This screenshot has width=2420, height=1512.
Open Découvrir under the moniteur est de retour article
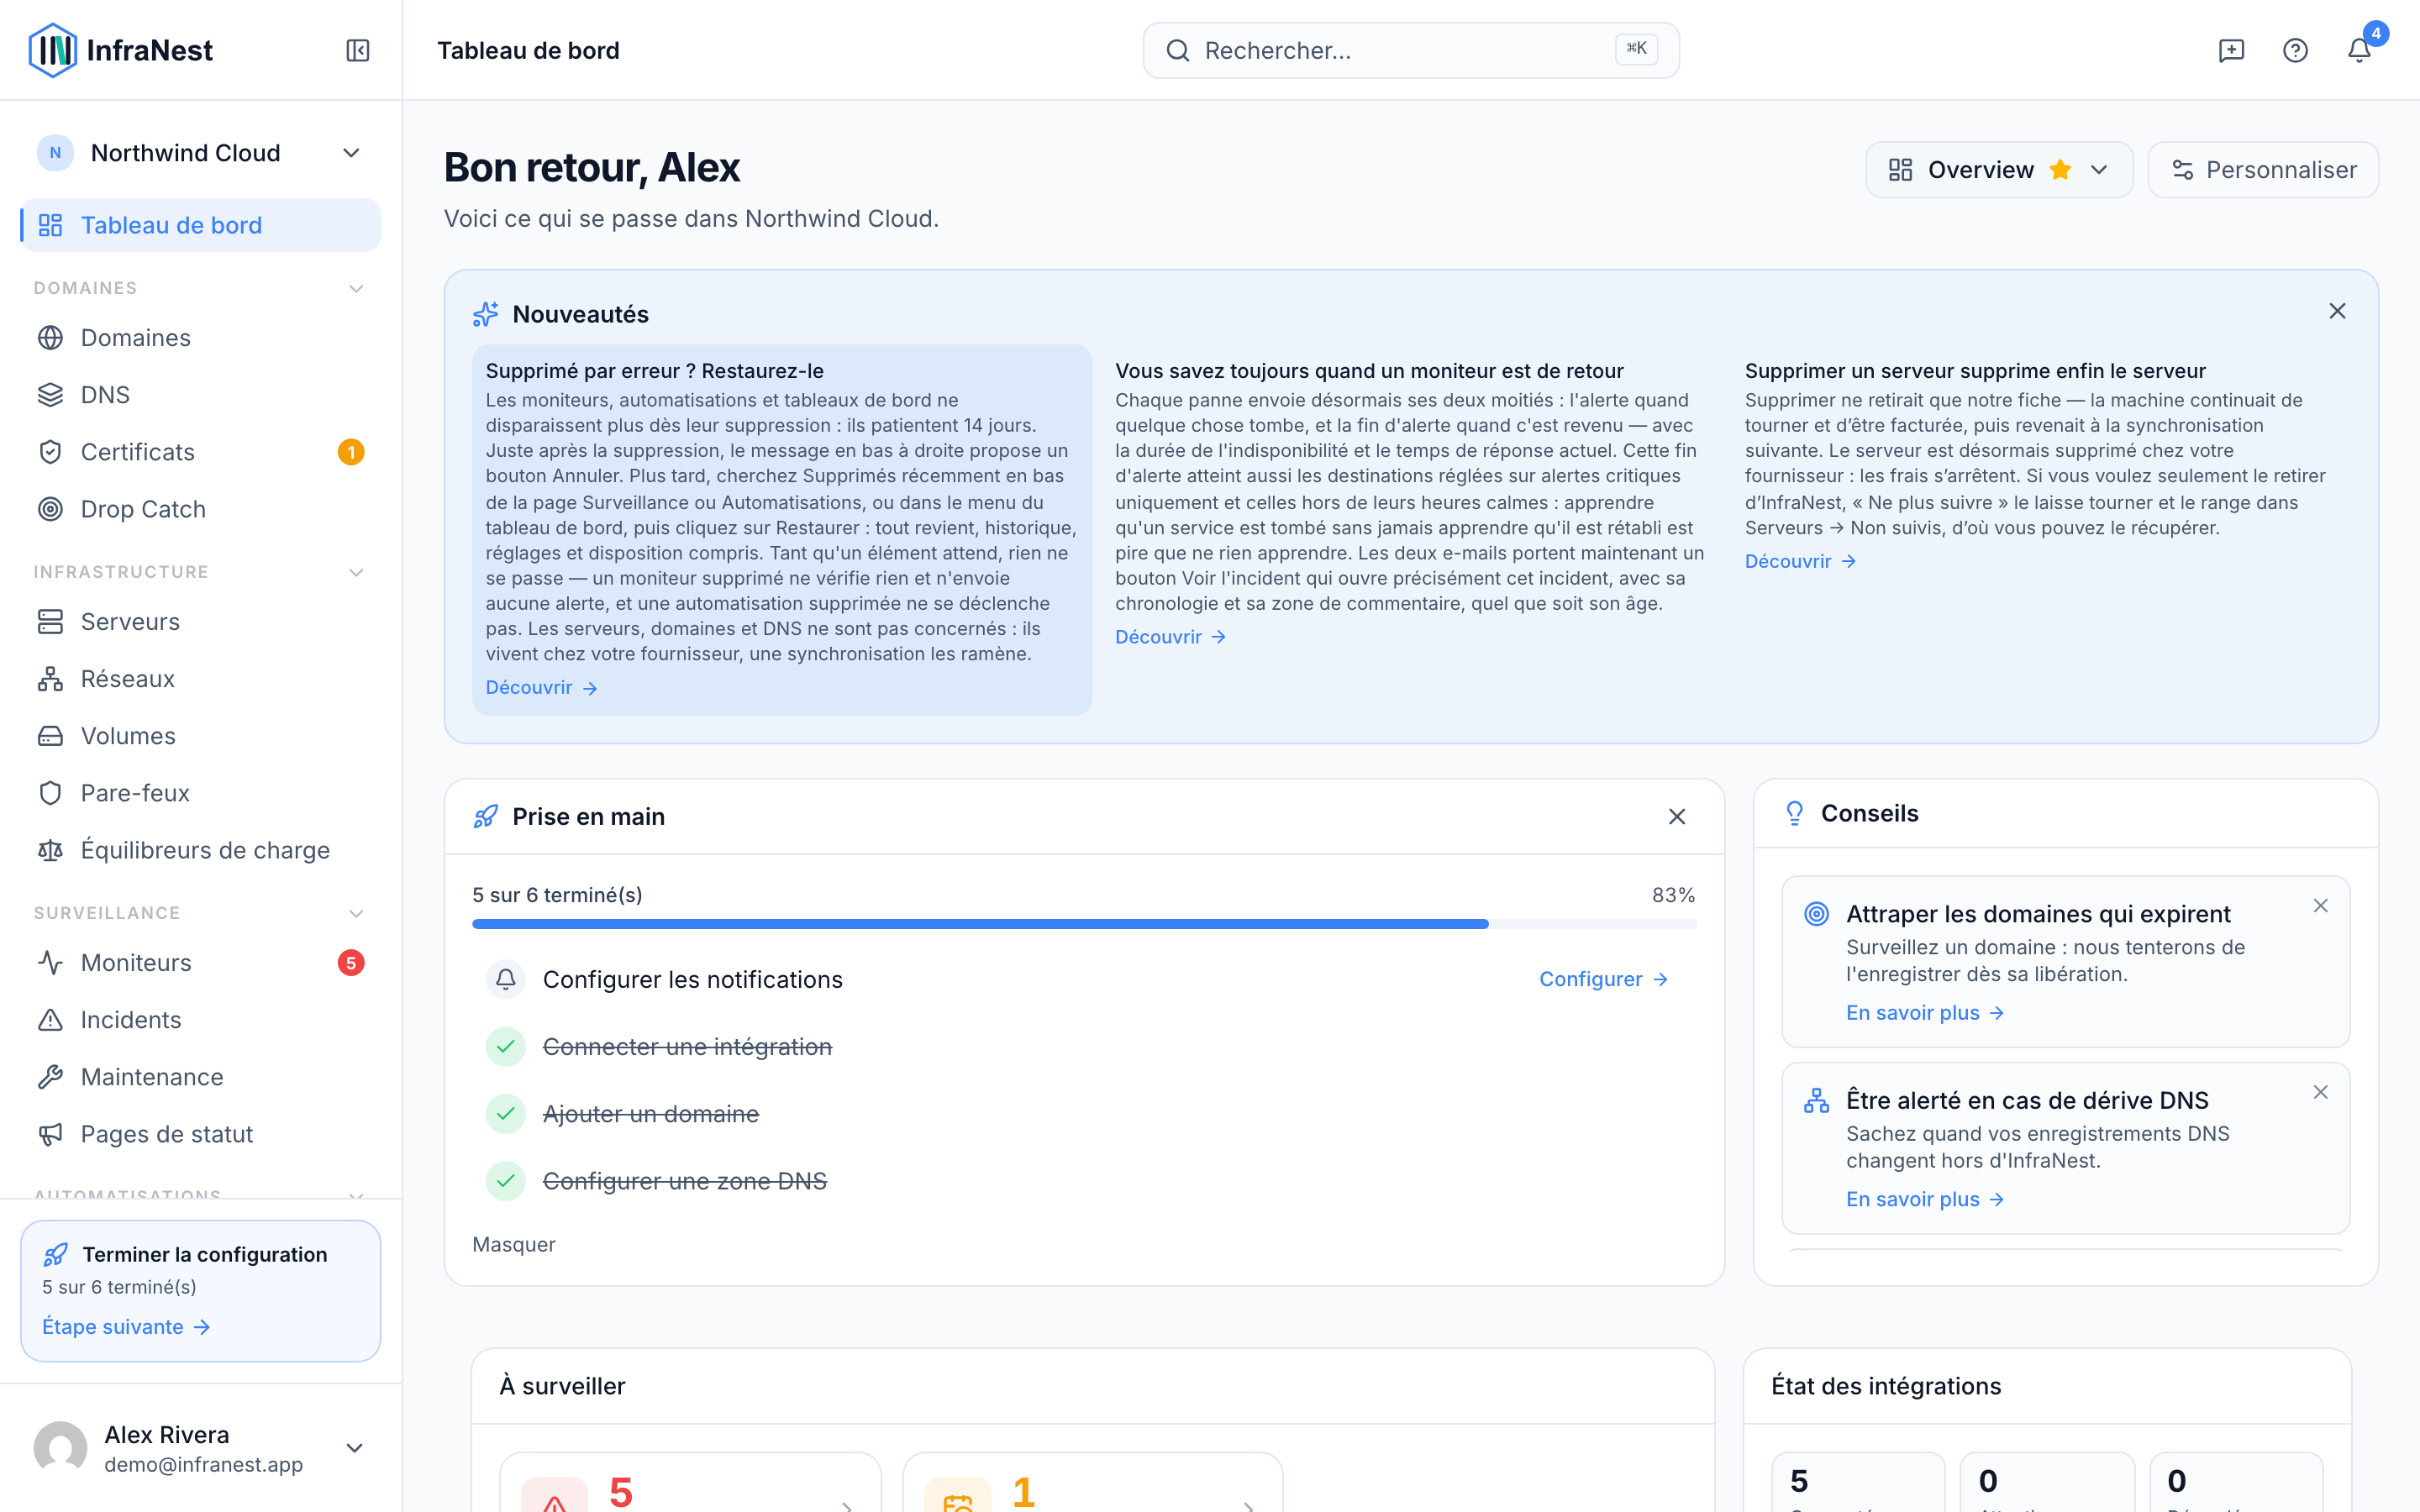(x=1170, y=637)
